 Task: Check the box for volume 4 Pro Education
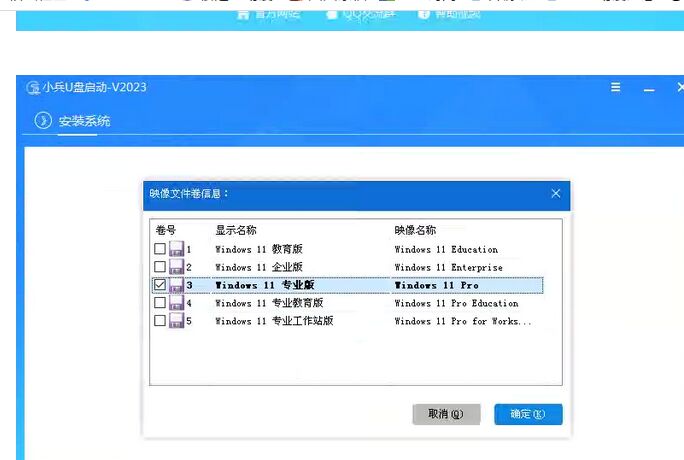tap(160, 303)
